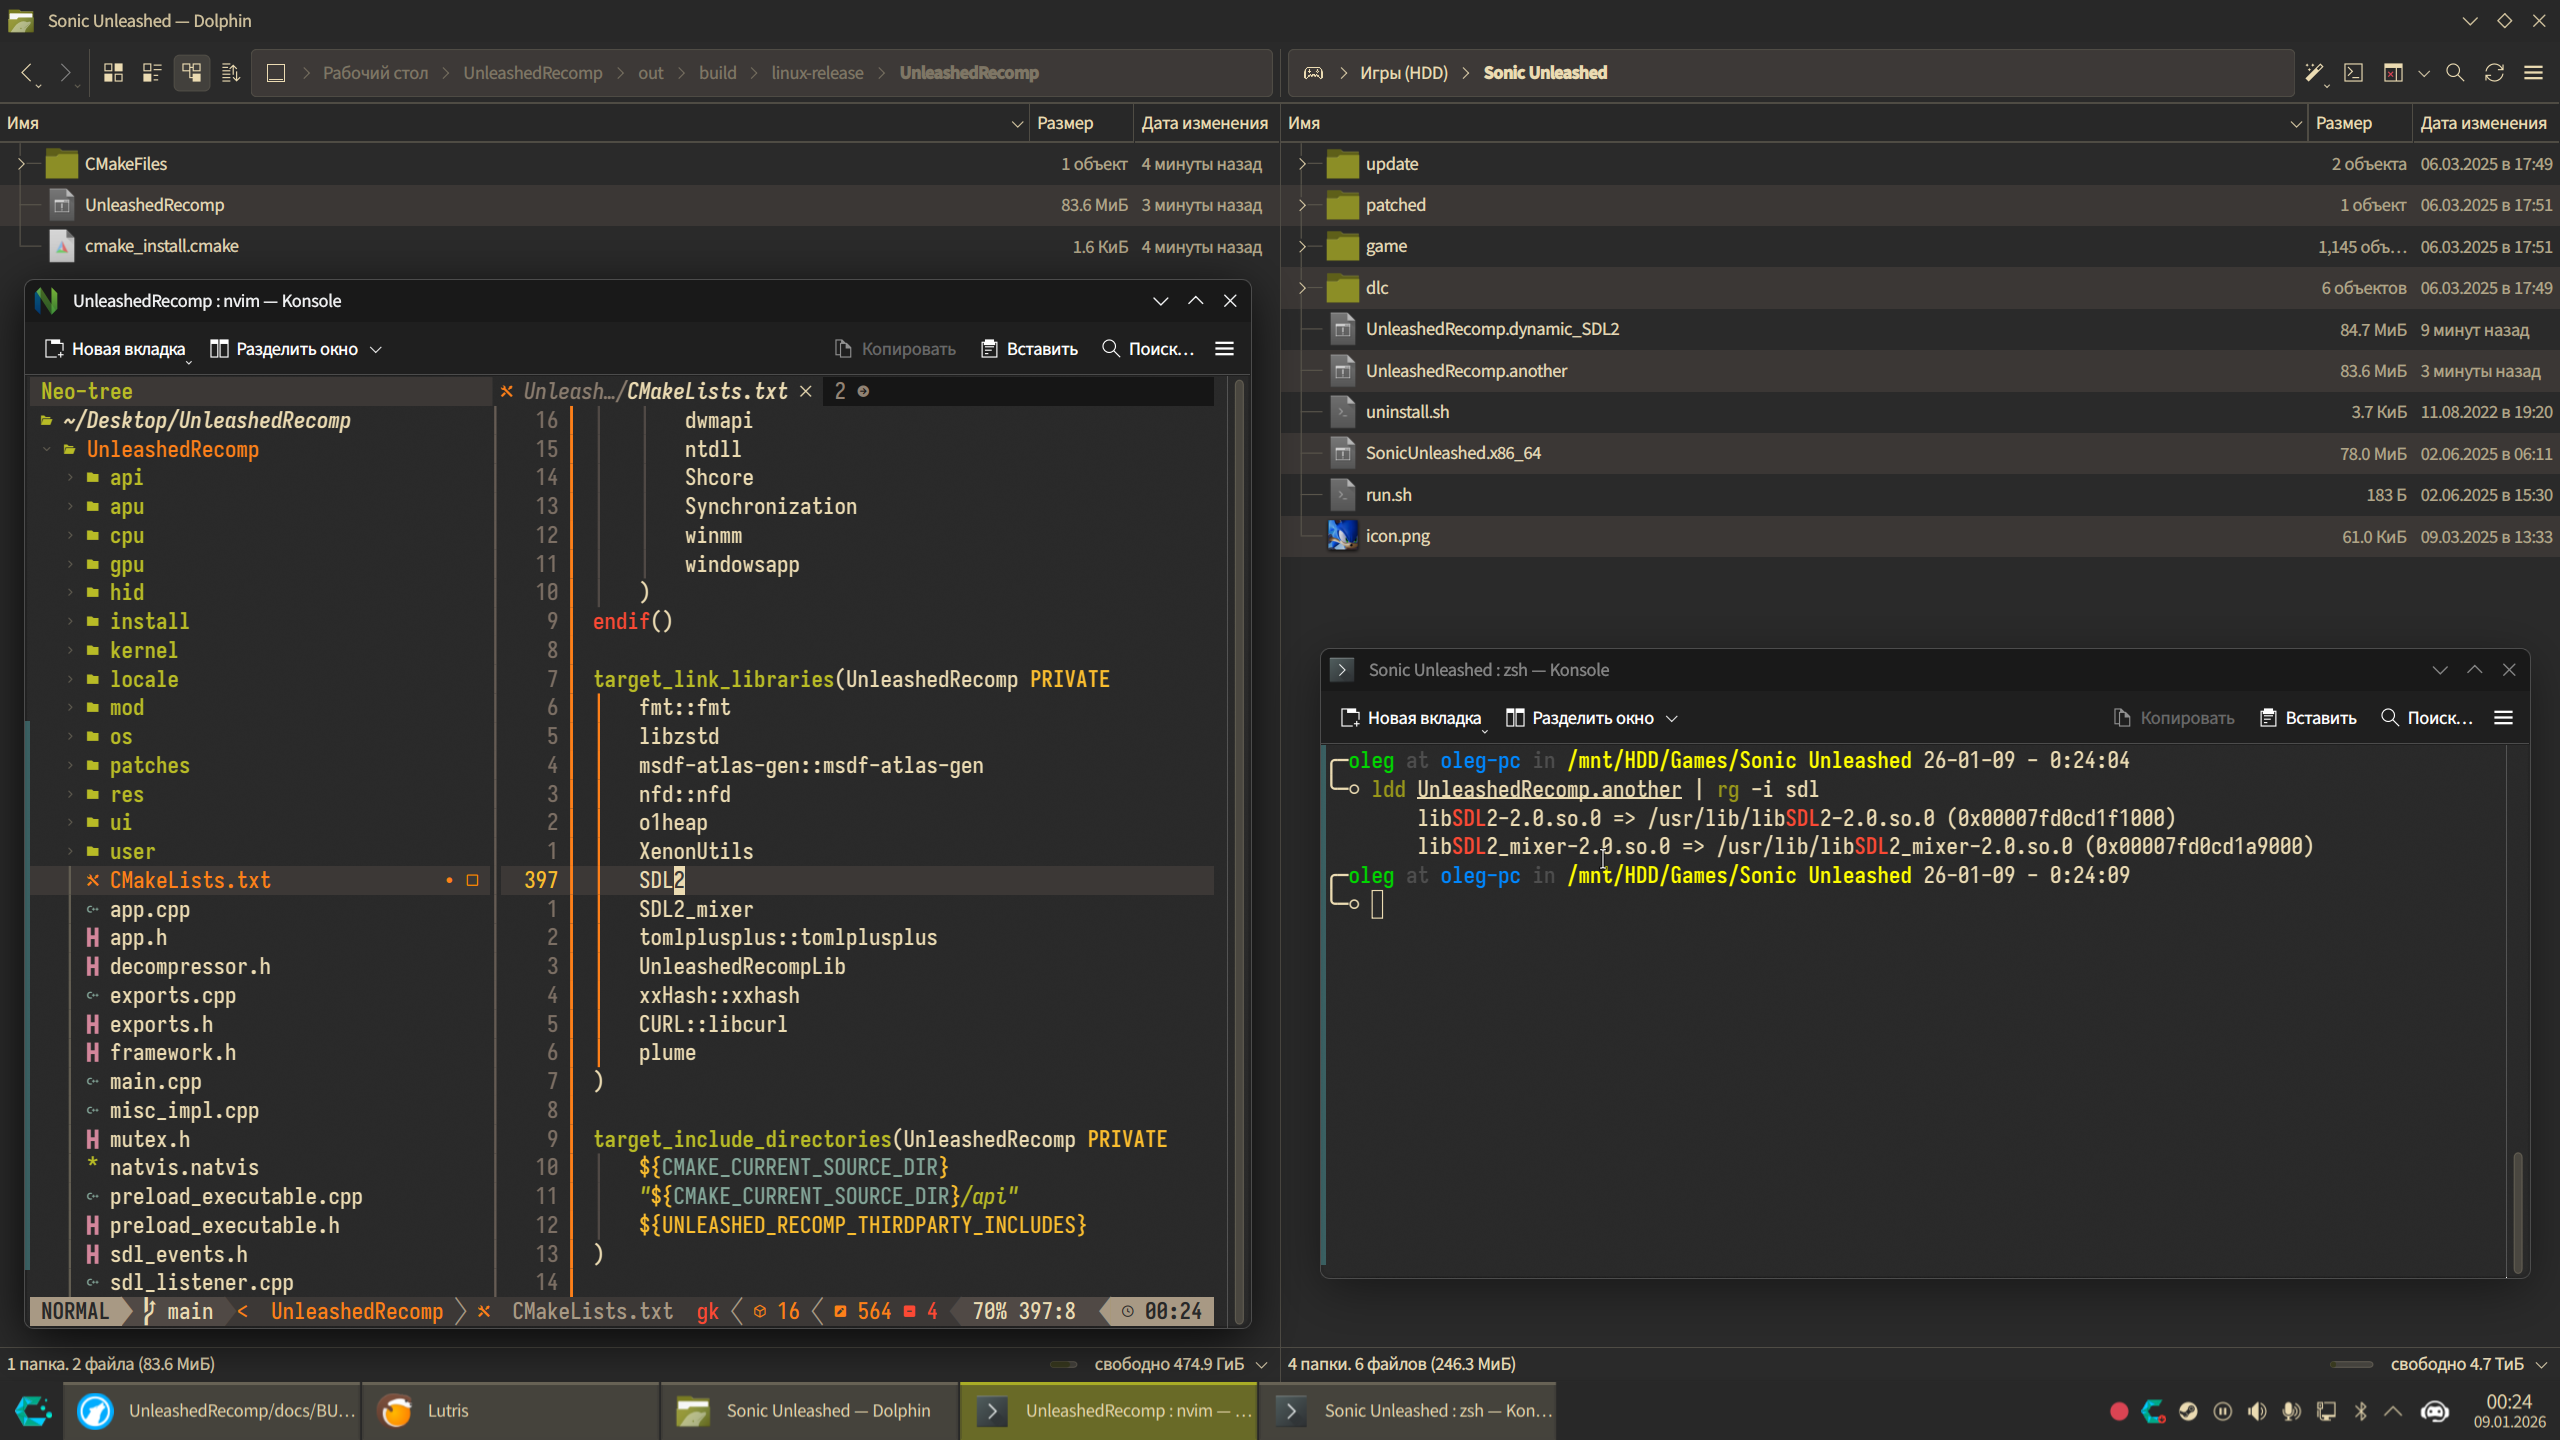Click the Dolphin search magnifier icon
This screenshot has height=1440, width=2560.
pos(2455,73)
